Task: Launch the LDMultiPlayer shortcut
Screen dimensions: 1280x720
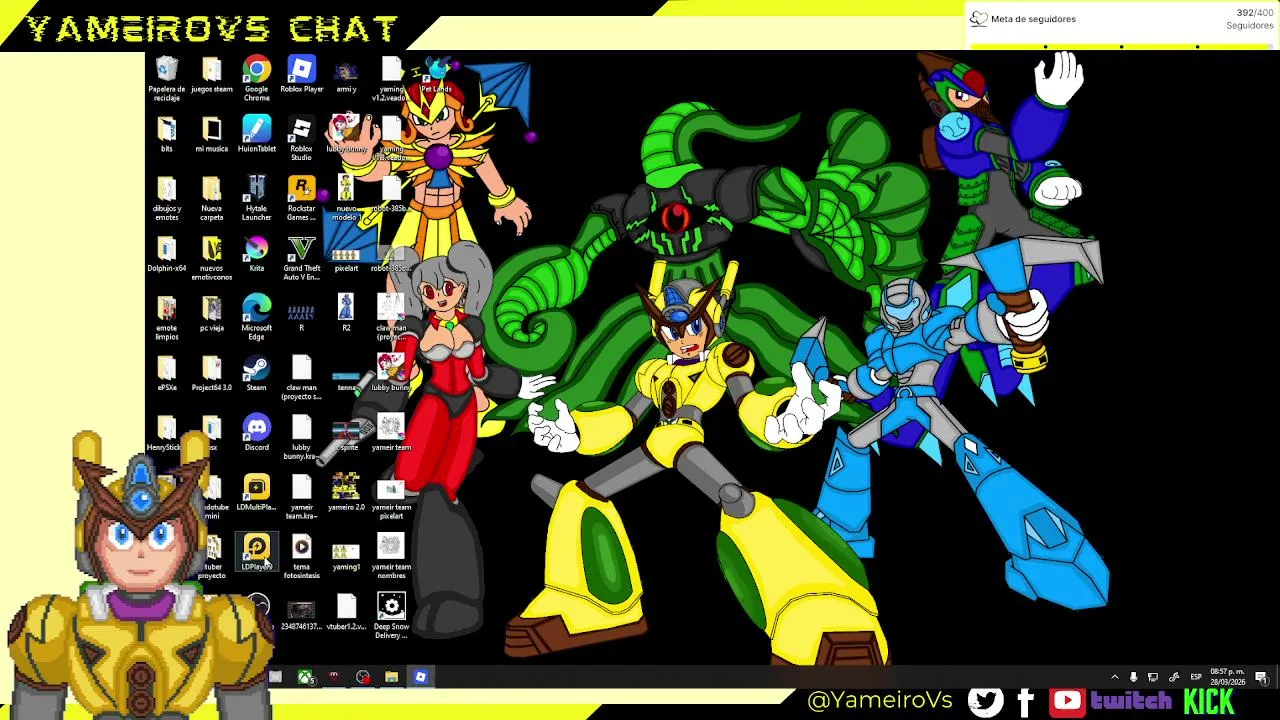Action: [x=257, y=494]
